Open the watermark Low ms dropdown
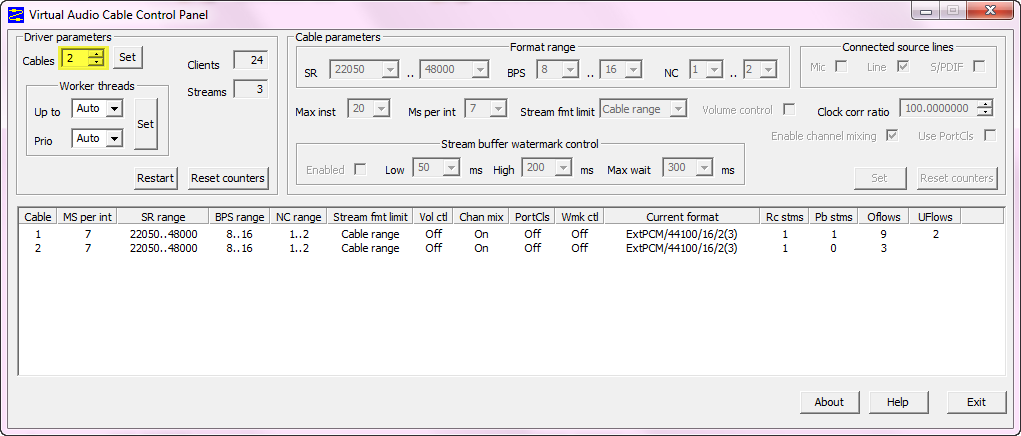The image size is (1021, 436). (453, 168)
